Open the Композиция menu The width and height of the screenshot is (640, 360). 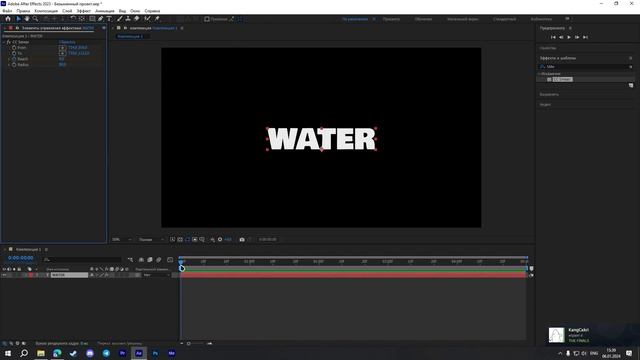click(46, 11)
